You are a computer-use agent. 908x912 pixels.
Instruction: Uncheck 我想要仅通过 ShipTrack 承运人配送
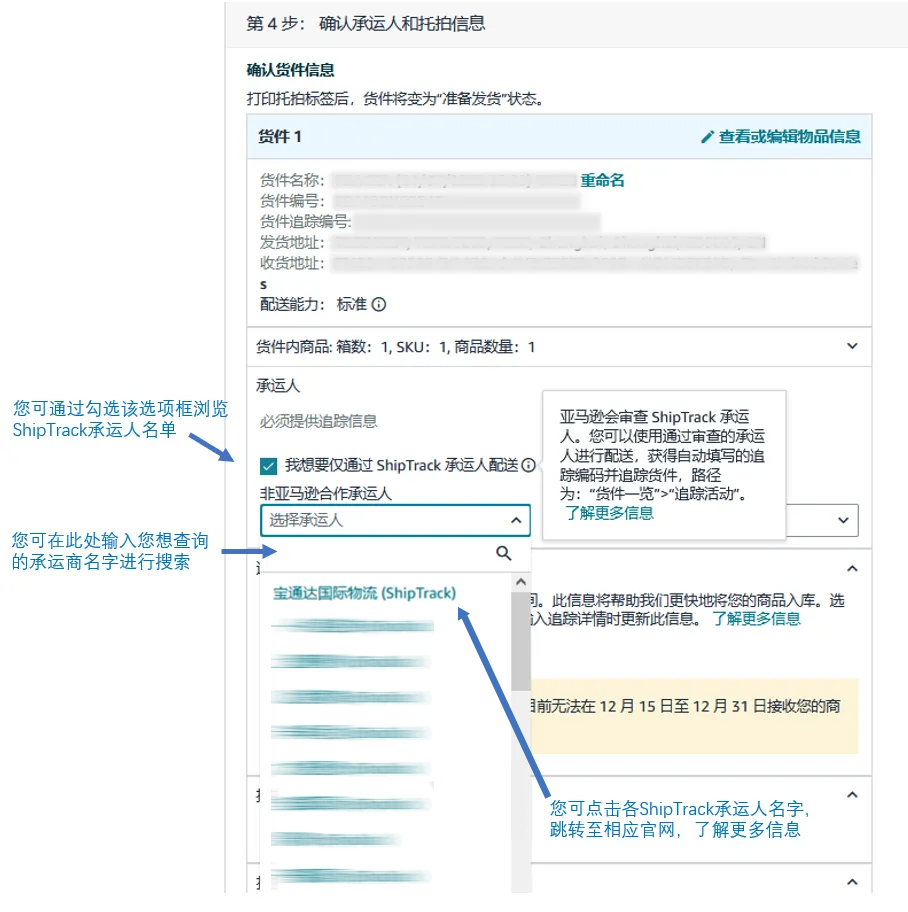pyautogui.click(x=266, y=467)
